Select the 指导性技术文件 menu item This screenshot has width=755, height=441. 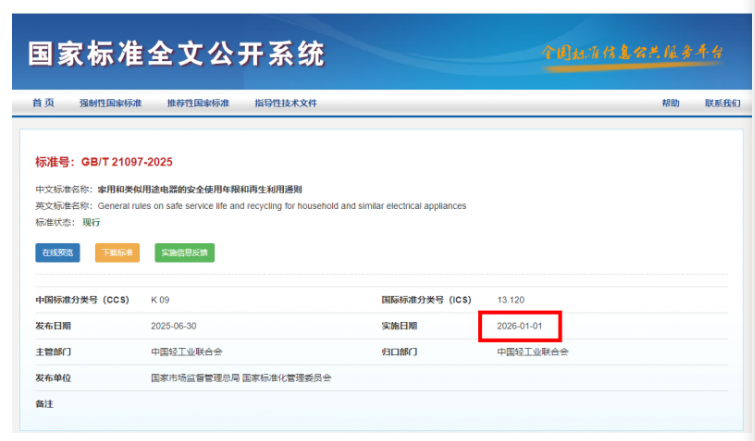click(x=285, y=103)
